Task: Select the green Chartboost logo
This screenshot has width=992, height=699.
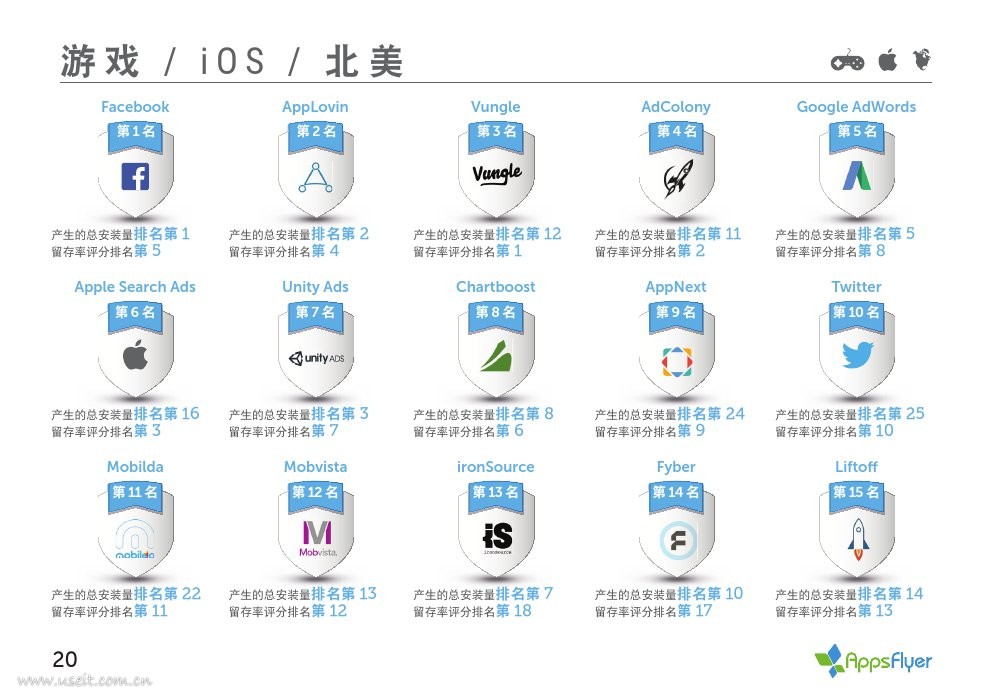Action: point(496,356)
